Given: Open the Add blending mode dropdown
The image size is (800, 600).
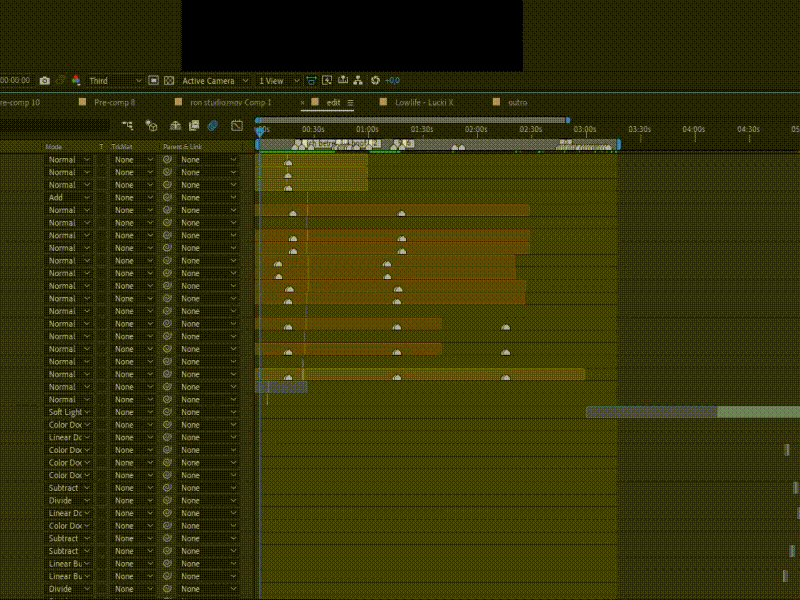Looking at the screenshot, I should click(x=68, y=198).
